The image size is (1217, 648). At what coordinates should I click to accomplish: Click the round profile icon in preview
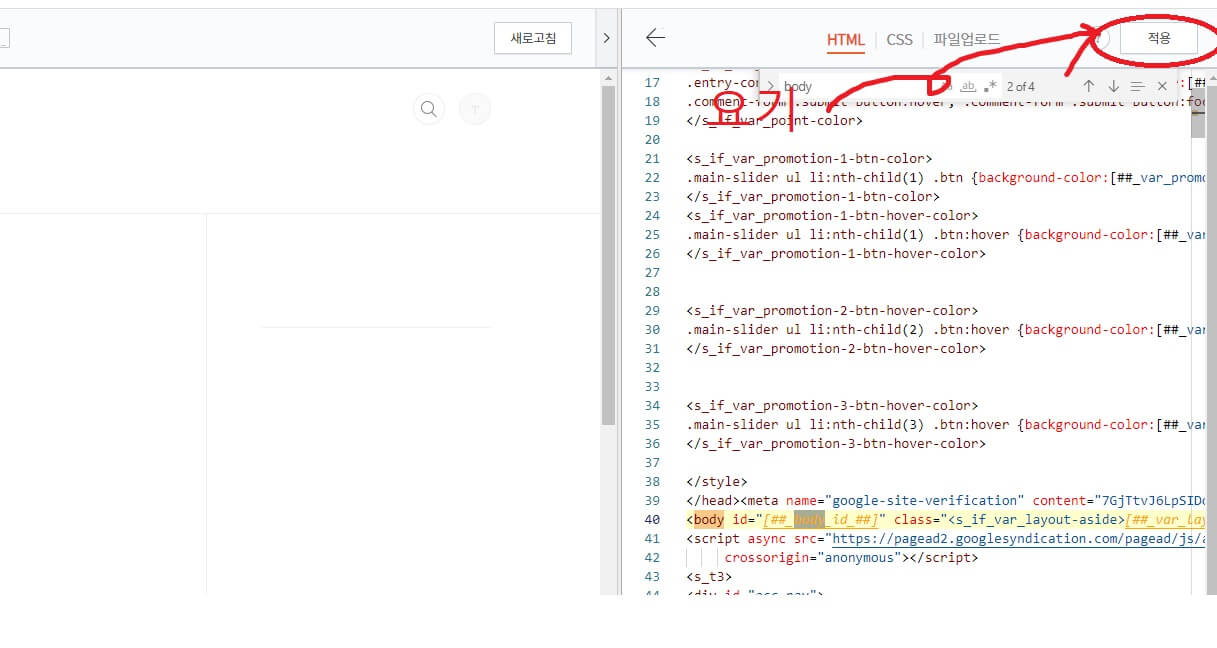pos(475,109)
